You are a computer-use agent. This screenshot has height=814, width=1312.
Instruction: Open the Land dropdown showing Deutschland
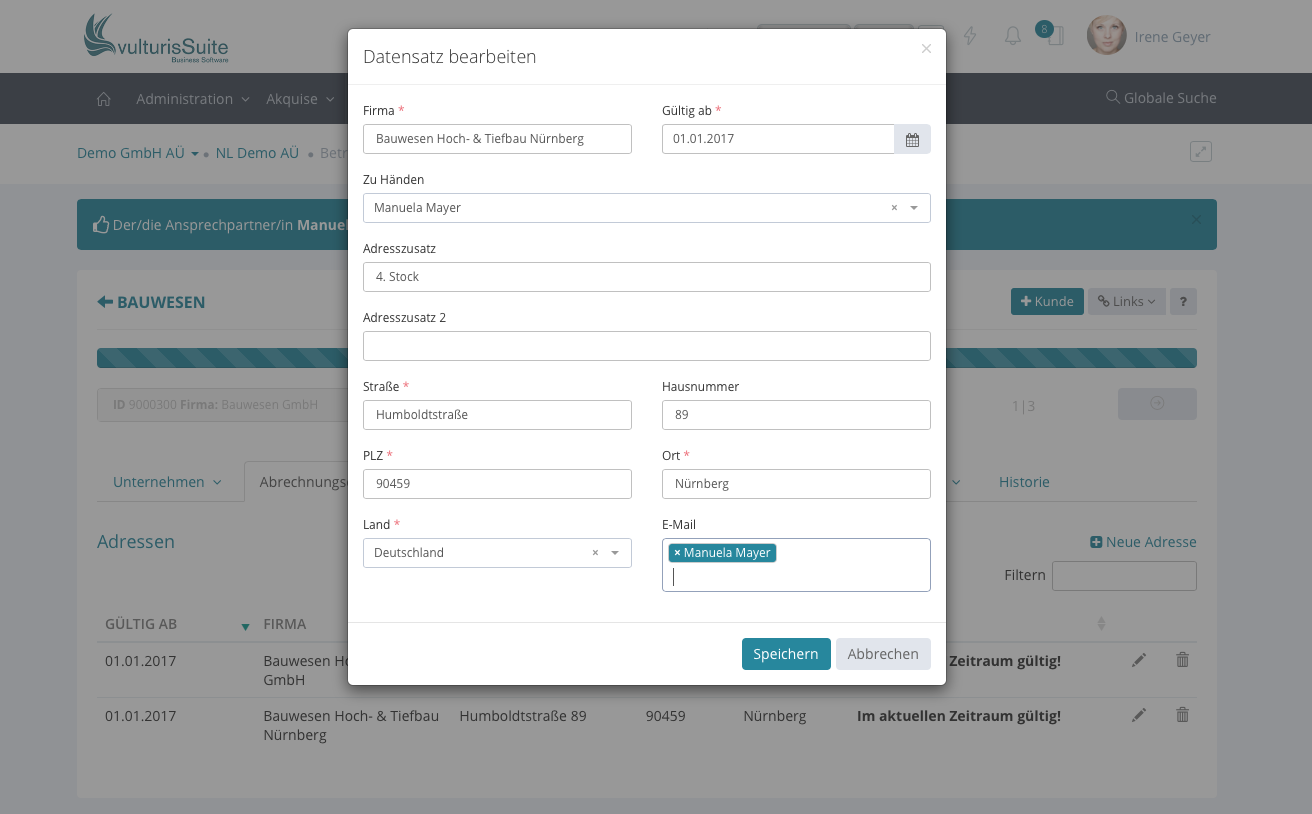pos(615,553)
